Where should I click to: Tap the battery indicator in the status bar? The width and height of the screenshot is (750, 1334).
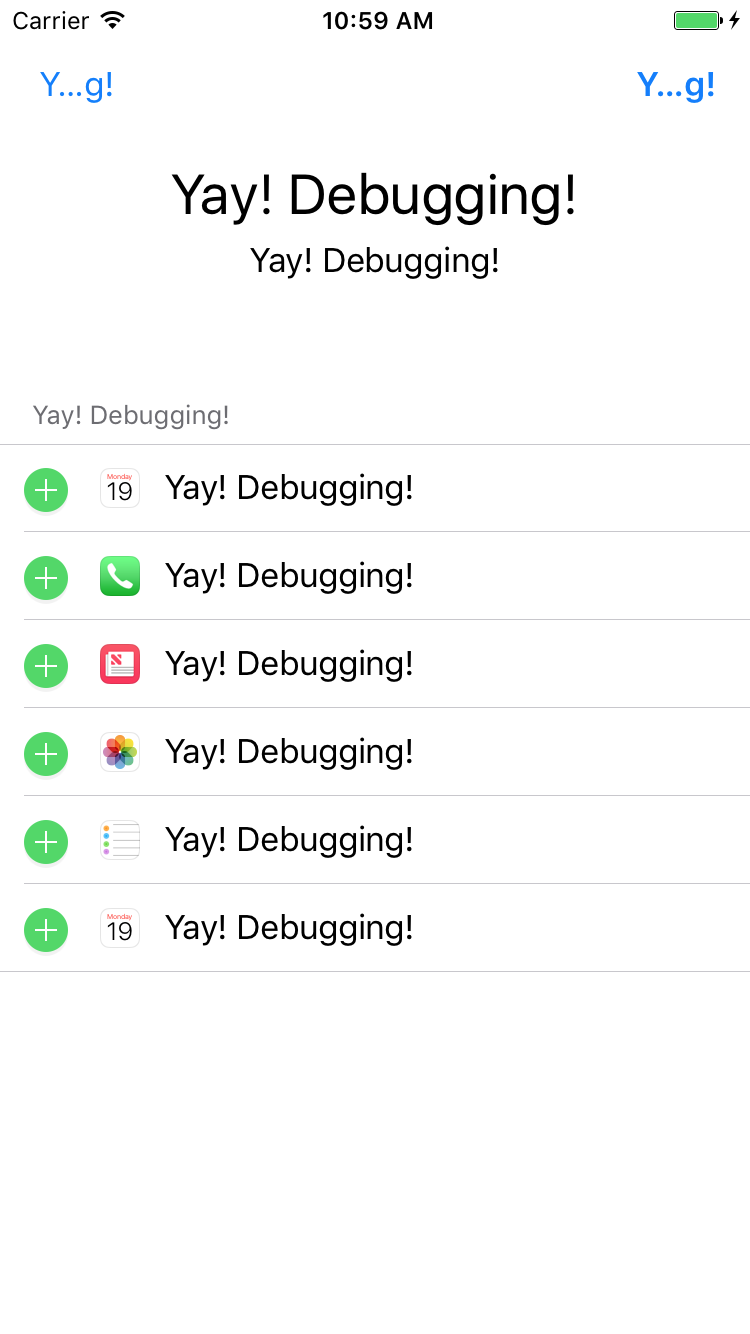696,19
